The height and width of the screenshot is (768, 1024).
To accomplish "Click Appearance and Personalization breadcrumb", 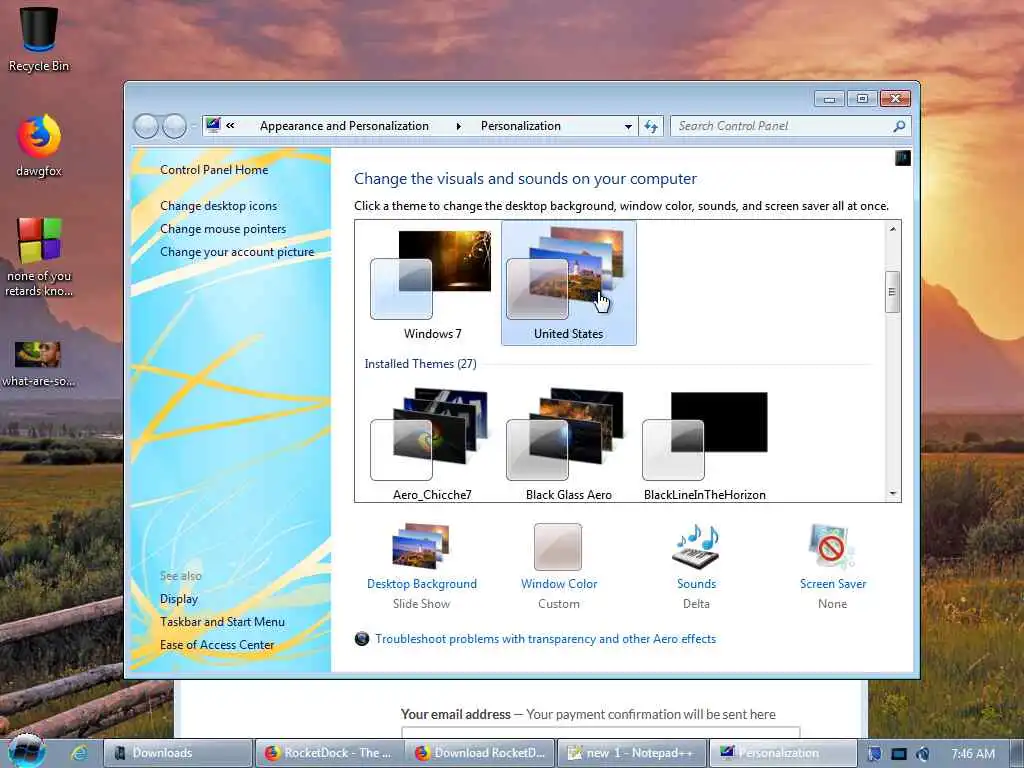I will click(344, 126).
